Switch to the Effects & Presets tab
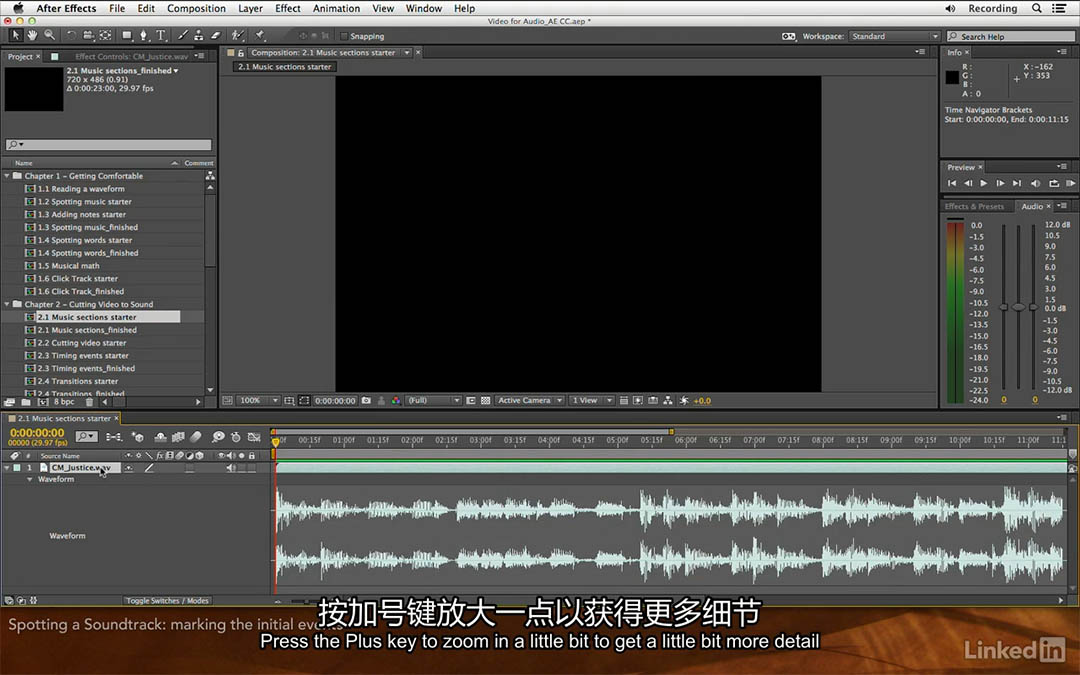Image resolution: width=1080 pixels, height=675 pixels. point(974,207)
